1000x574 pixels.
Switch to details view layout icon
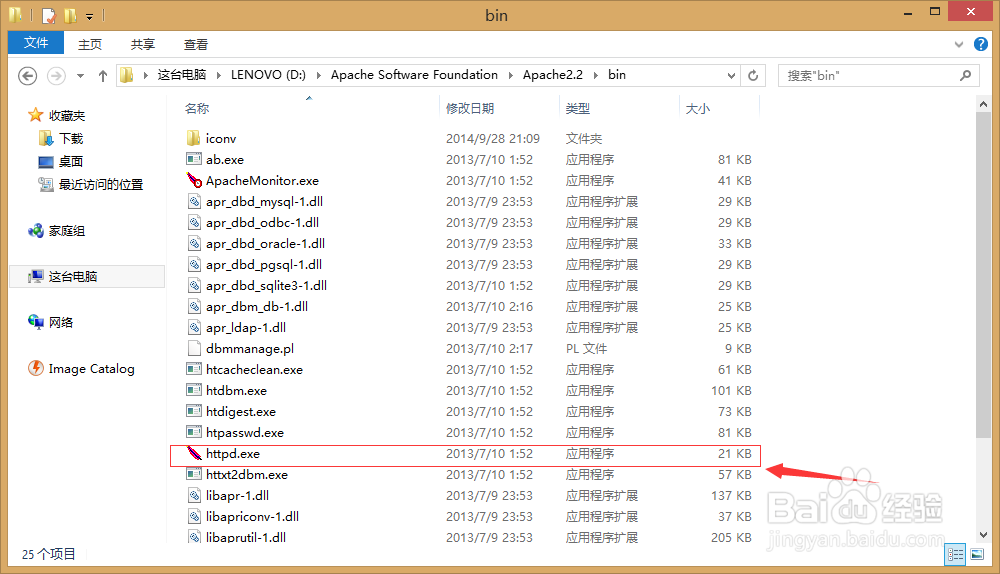pos(955,554)
